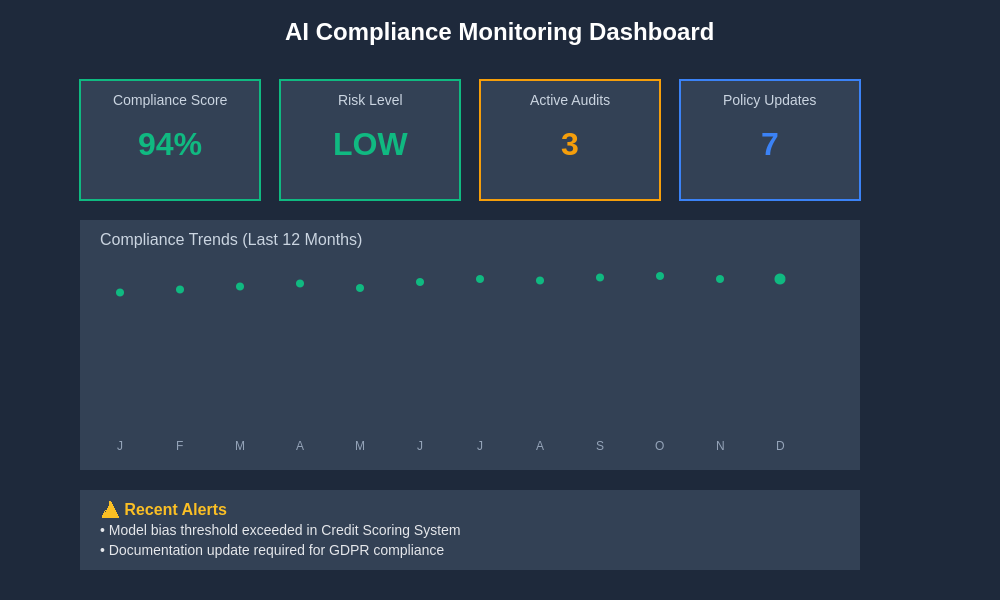Click the Policy Updates count of 7
Screen dimensions: 1000x600
(770, 144)
